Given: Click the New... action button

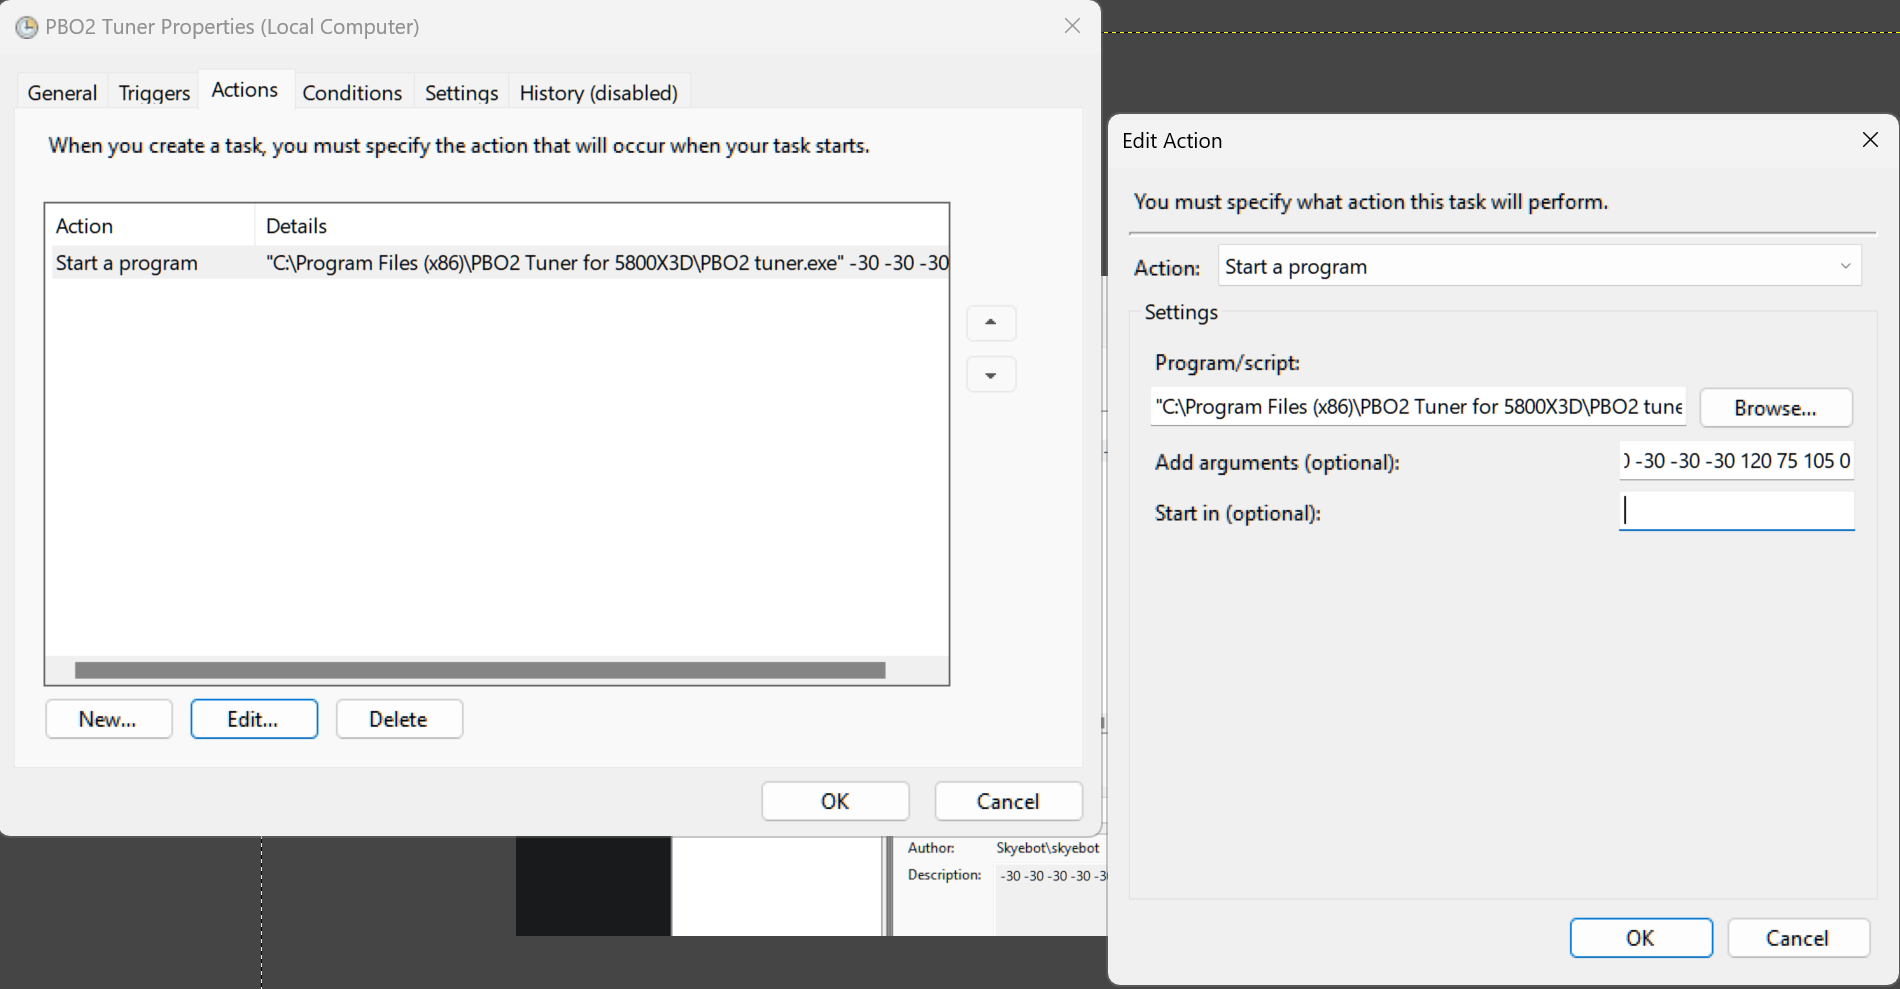Looking at the screenshot, I should (x=108, y=719).
